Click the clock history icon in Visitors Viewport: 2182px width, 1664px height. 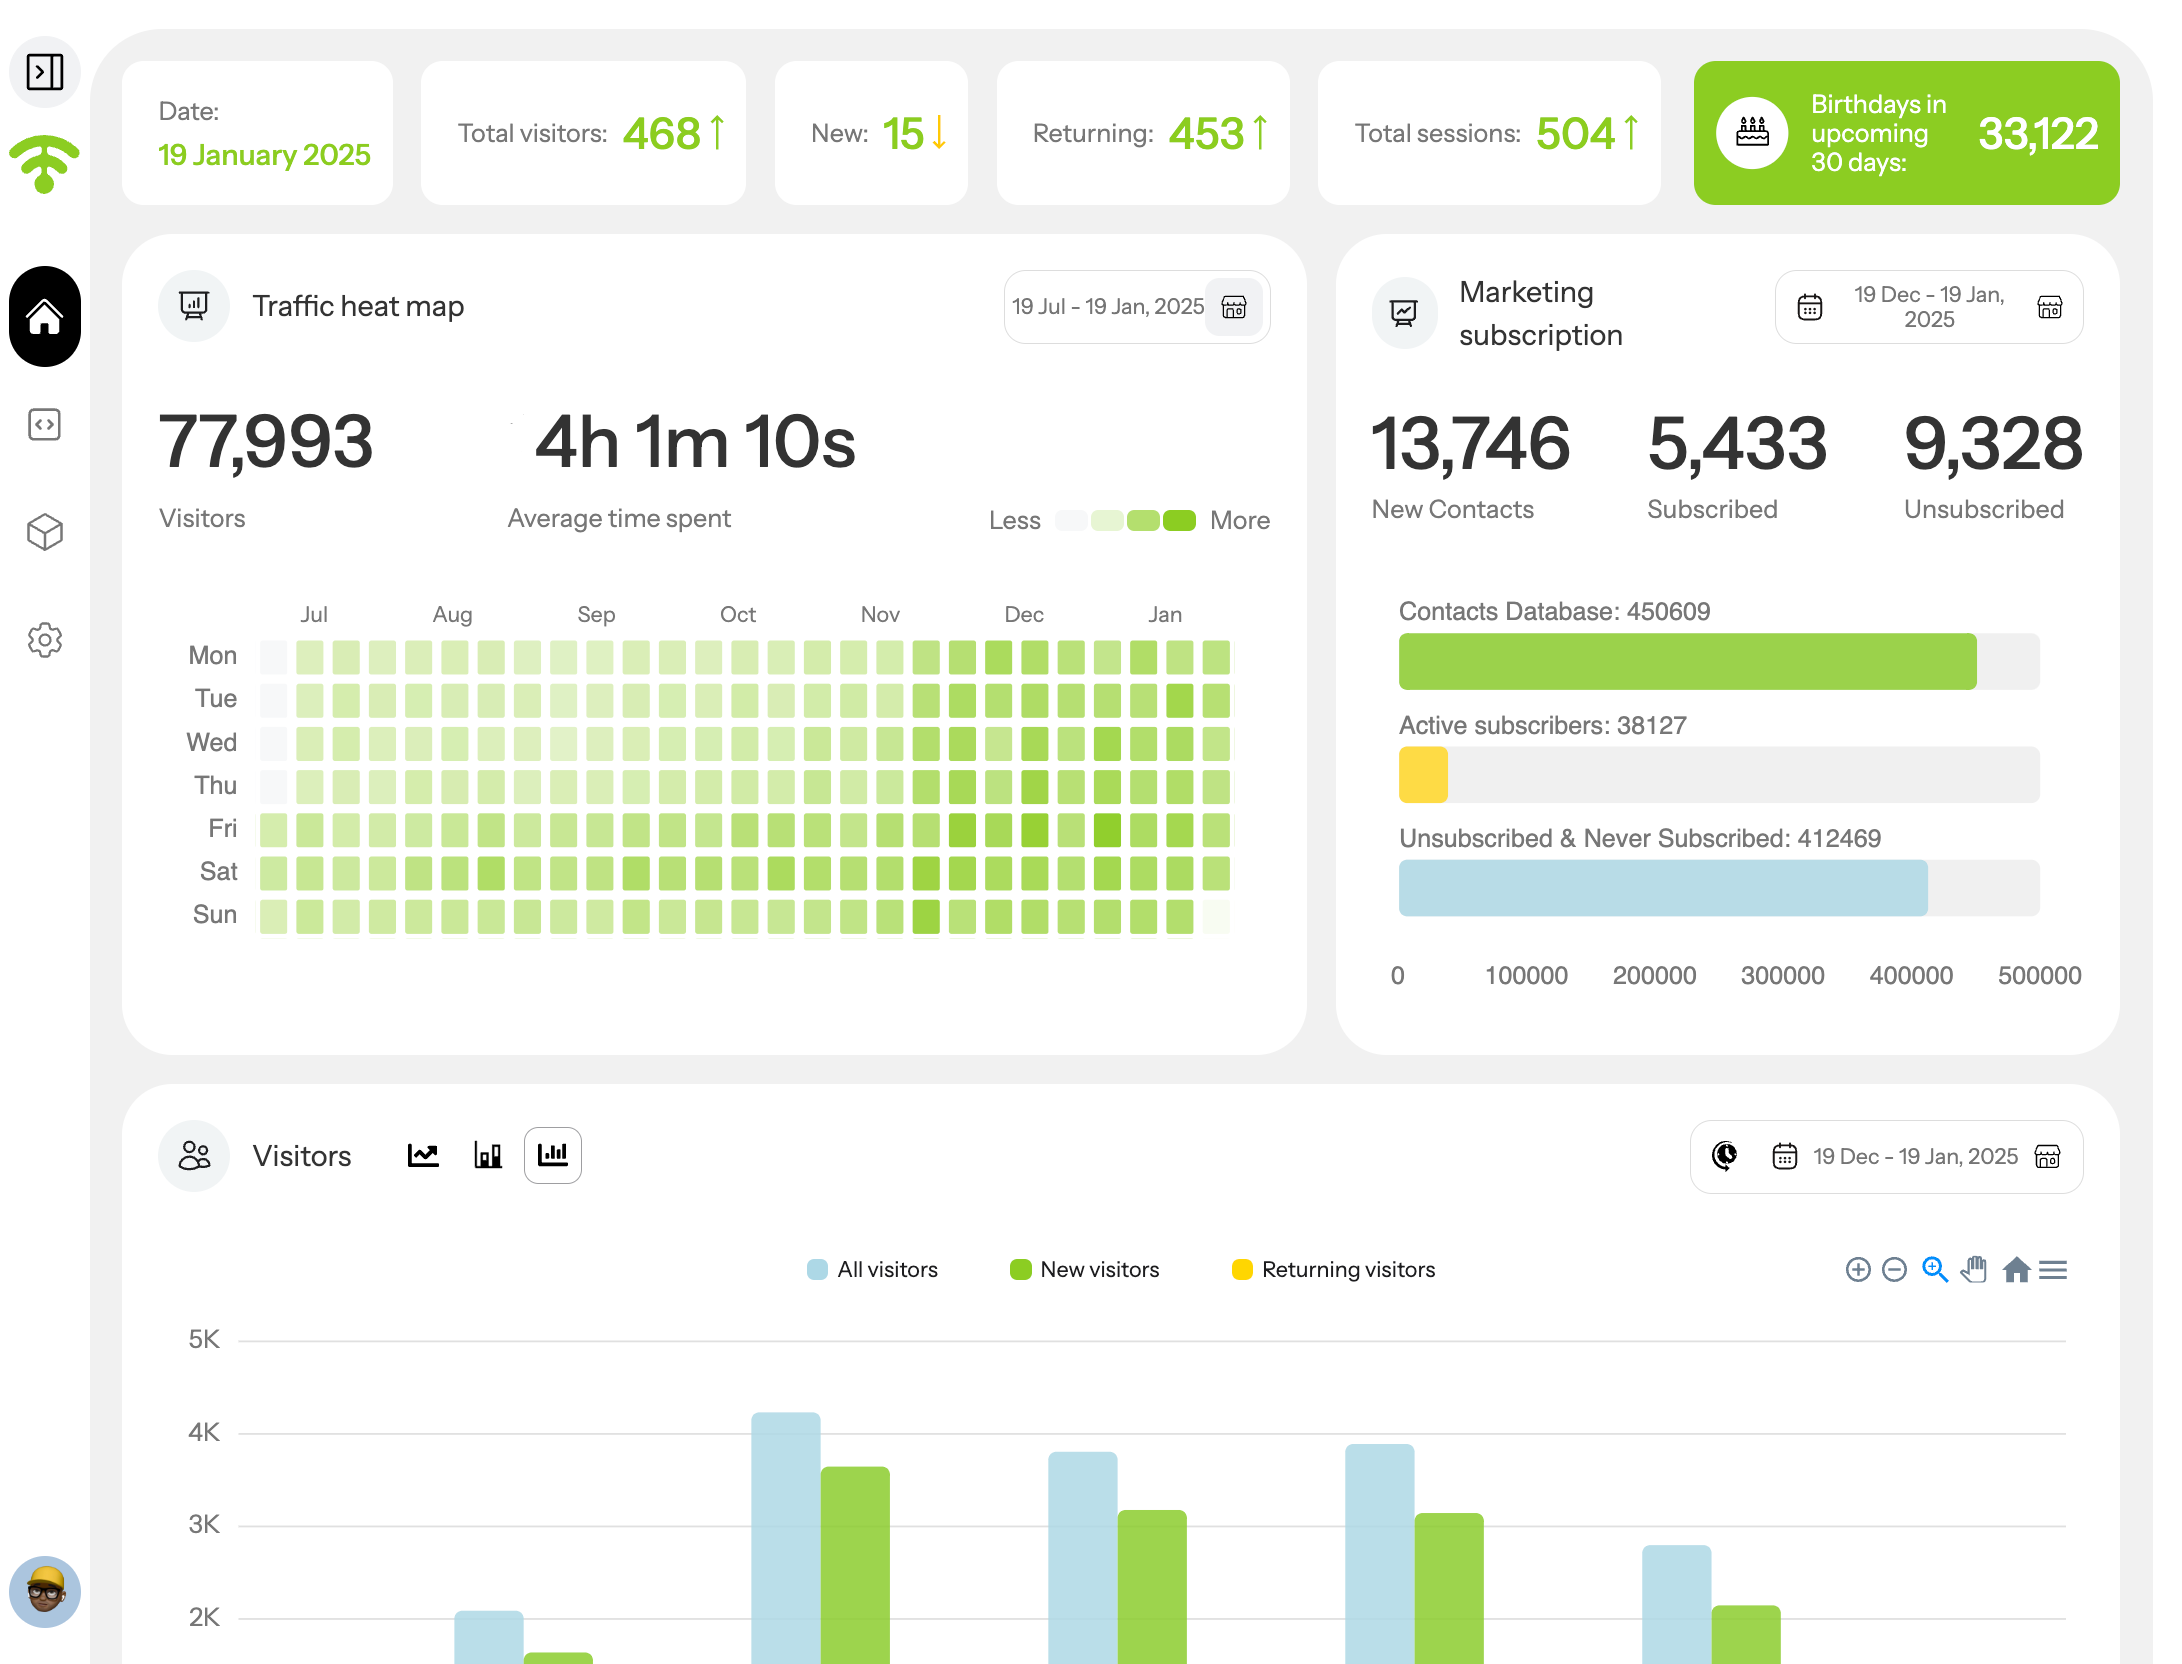point(1725,1156)
